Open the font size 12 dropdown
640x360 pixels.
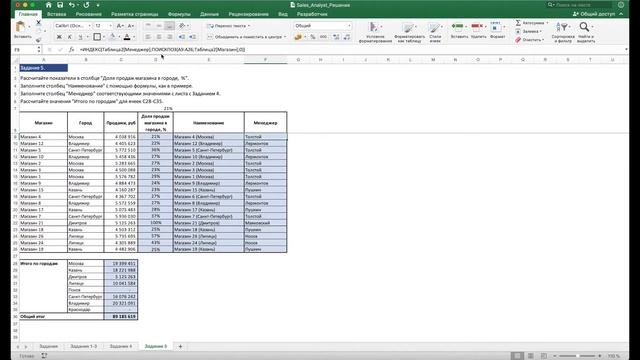(110, 26)
